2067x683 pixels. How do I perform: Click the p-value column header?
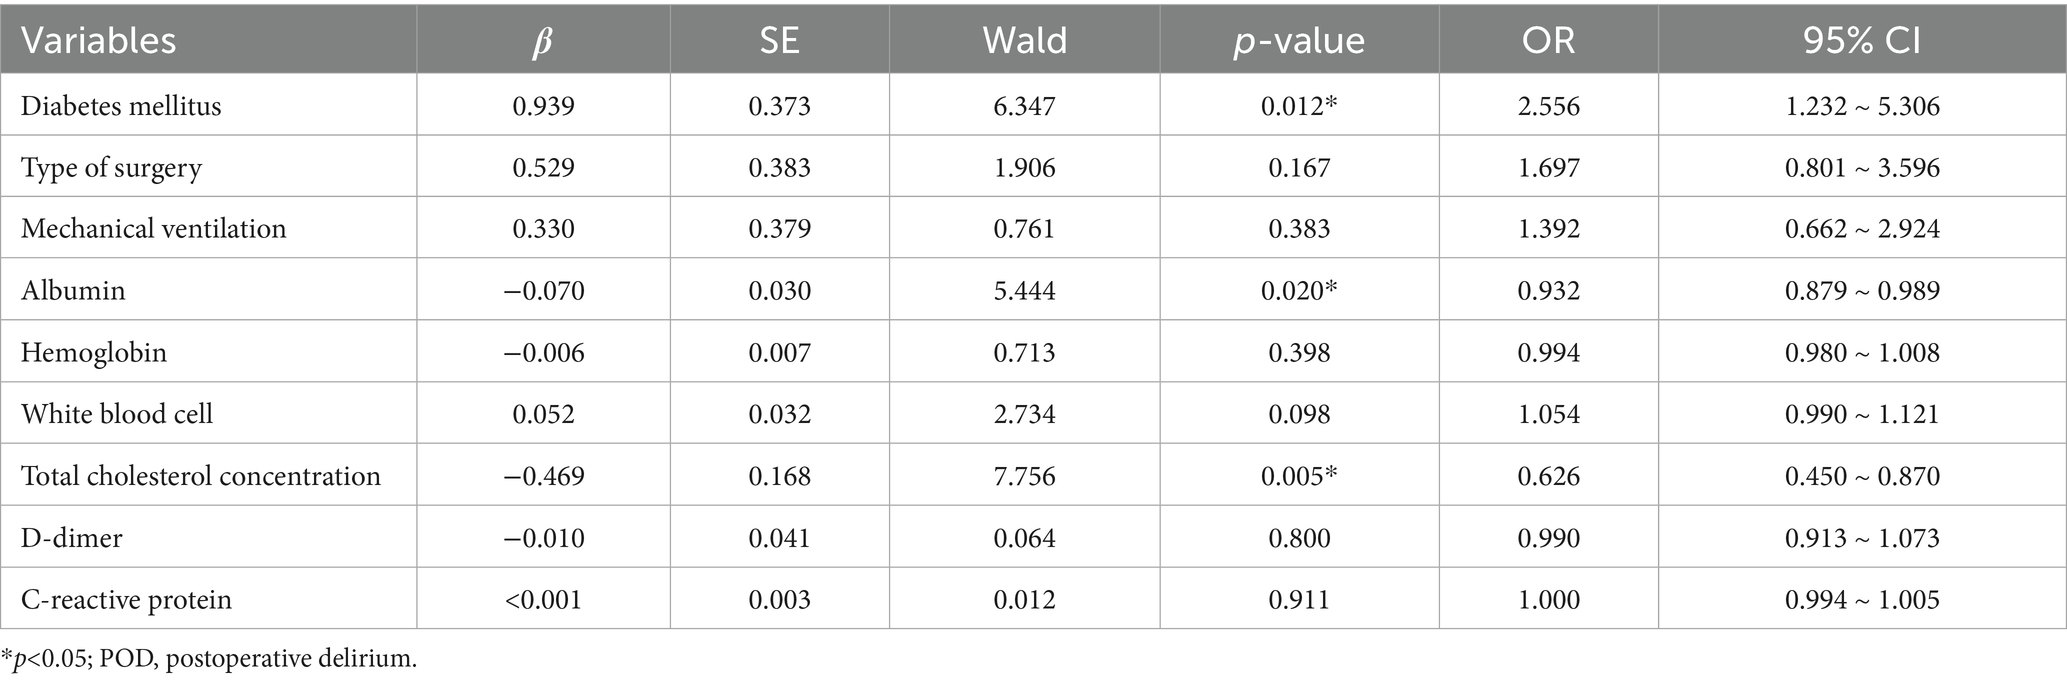1298,41
